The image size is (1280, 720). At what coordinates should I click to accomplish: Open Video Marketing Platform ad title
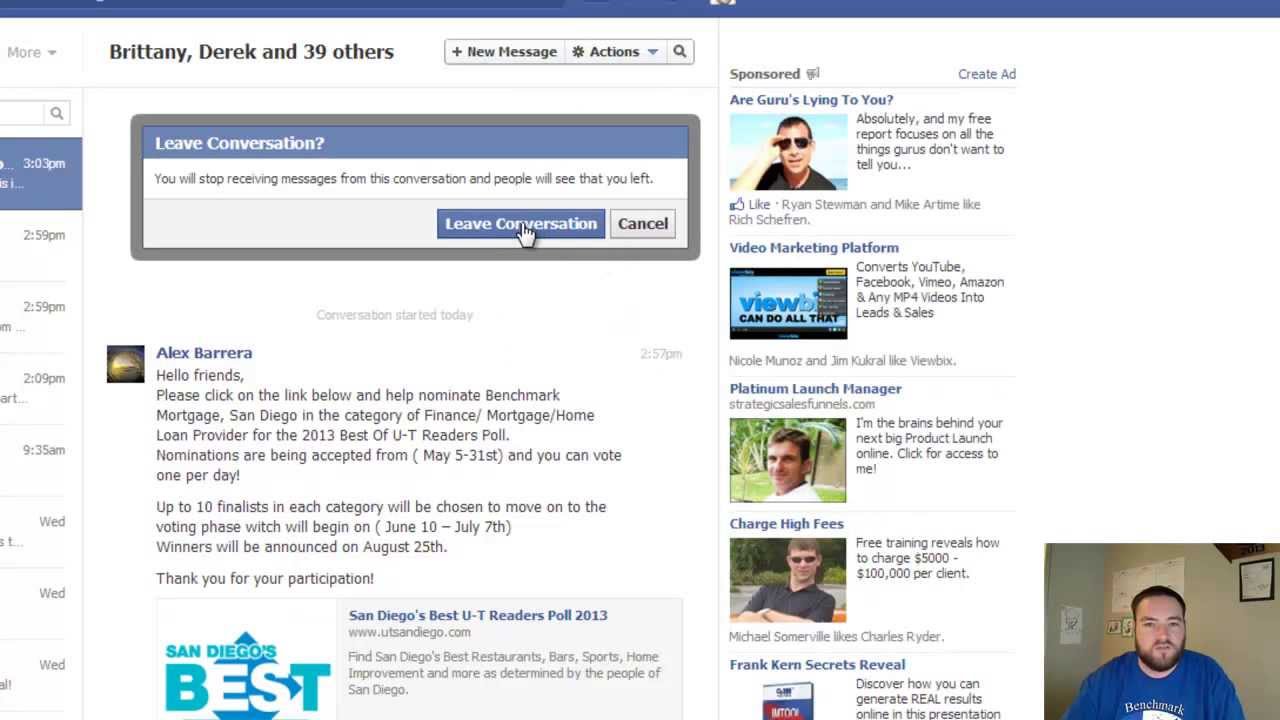(x=814, y=248)
